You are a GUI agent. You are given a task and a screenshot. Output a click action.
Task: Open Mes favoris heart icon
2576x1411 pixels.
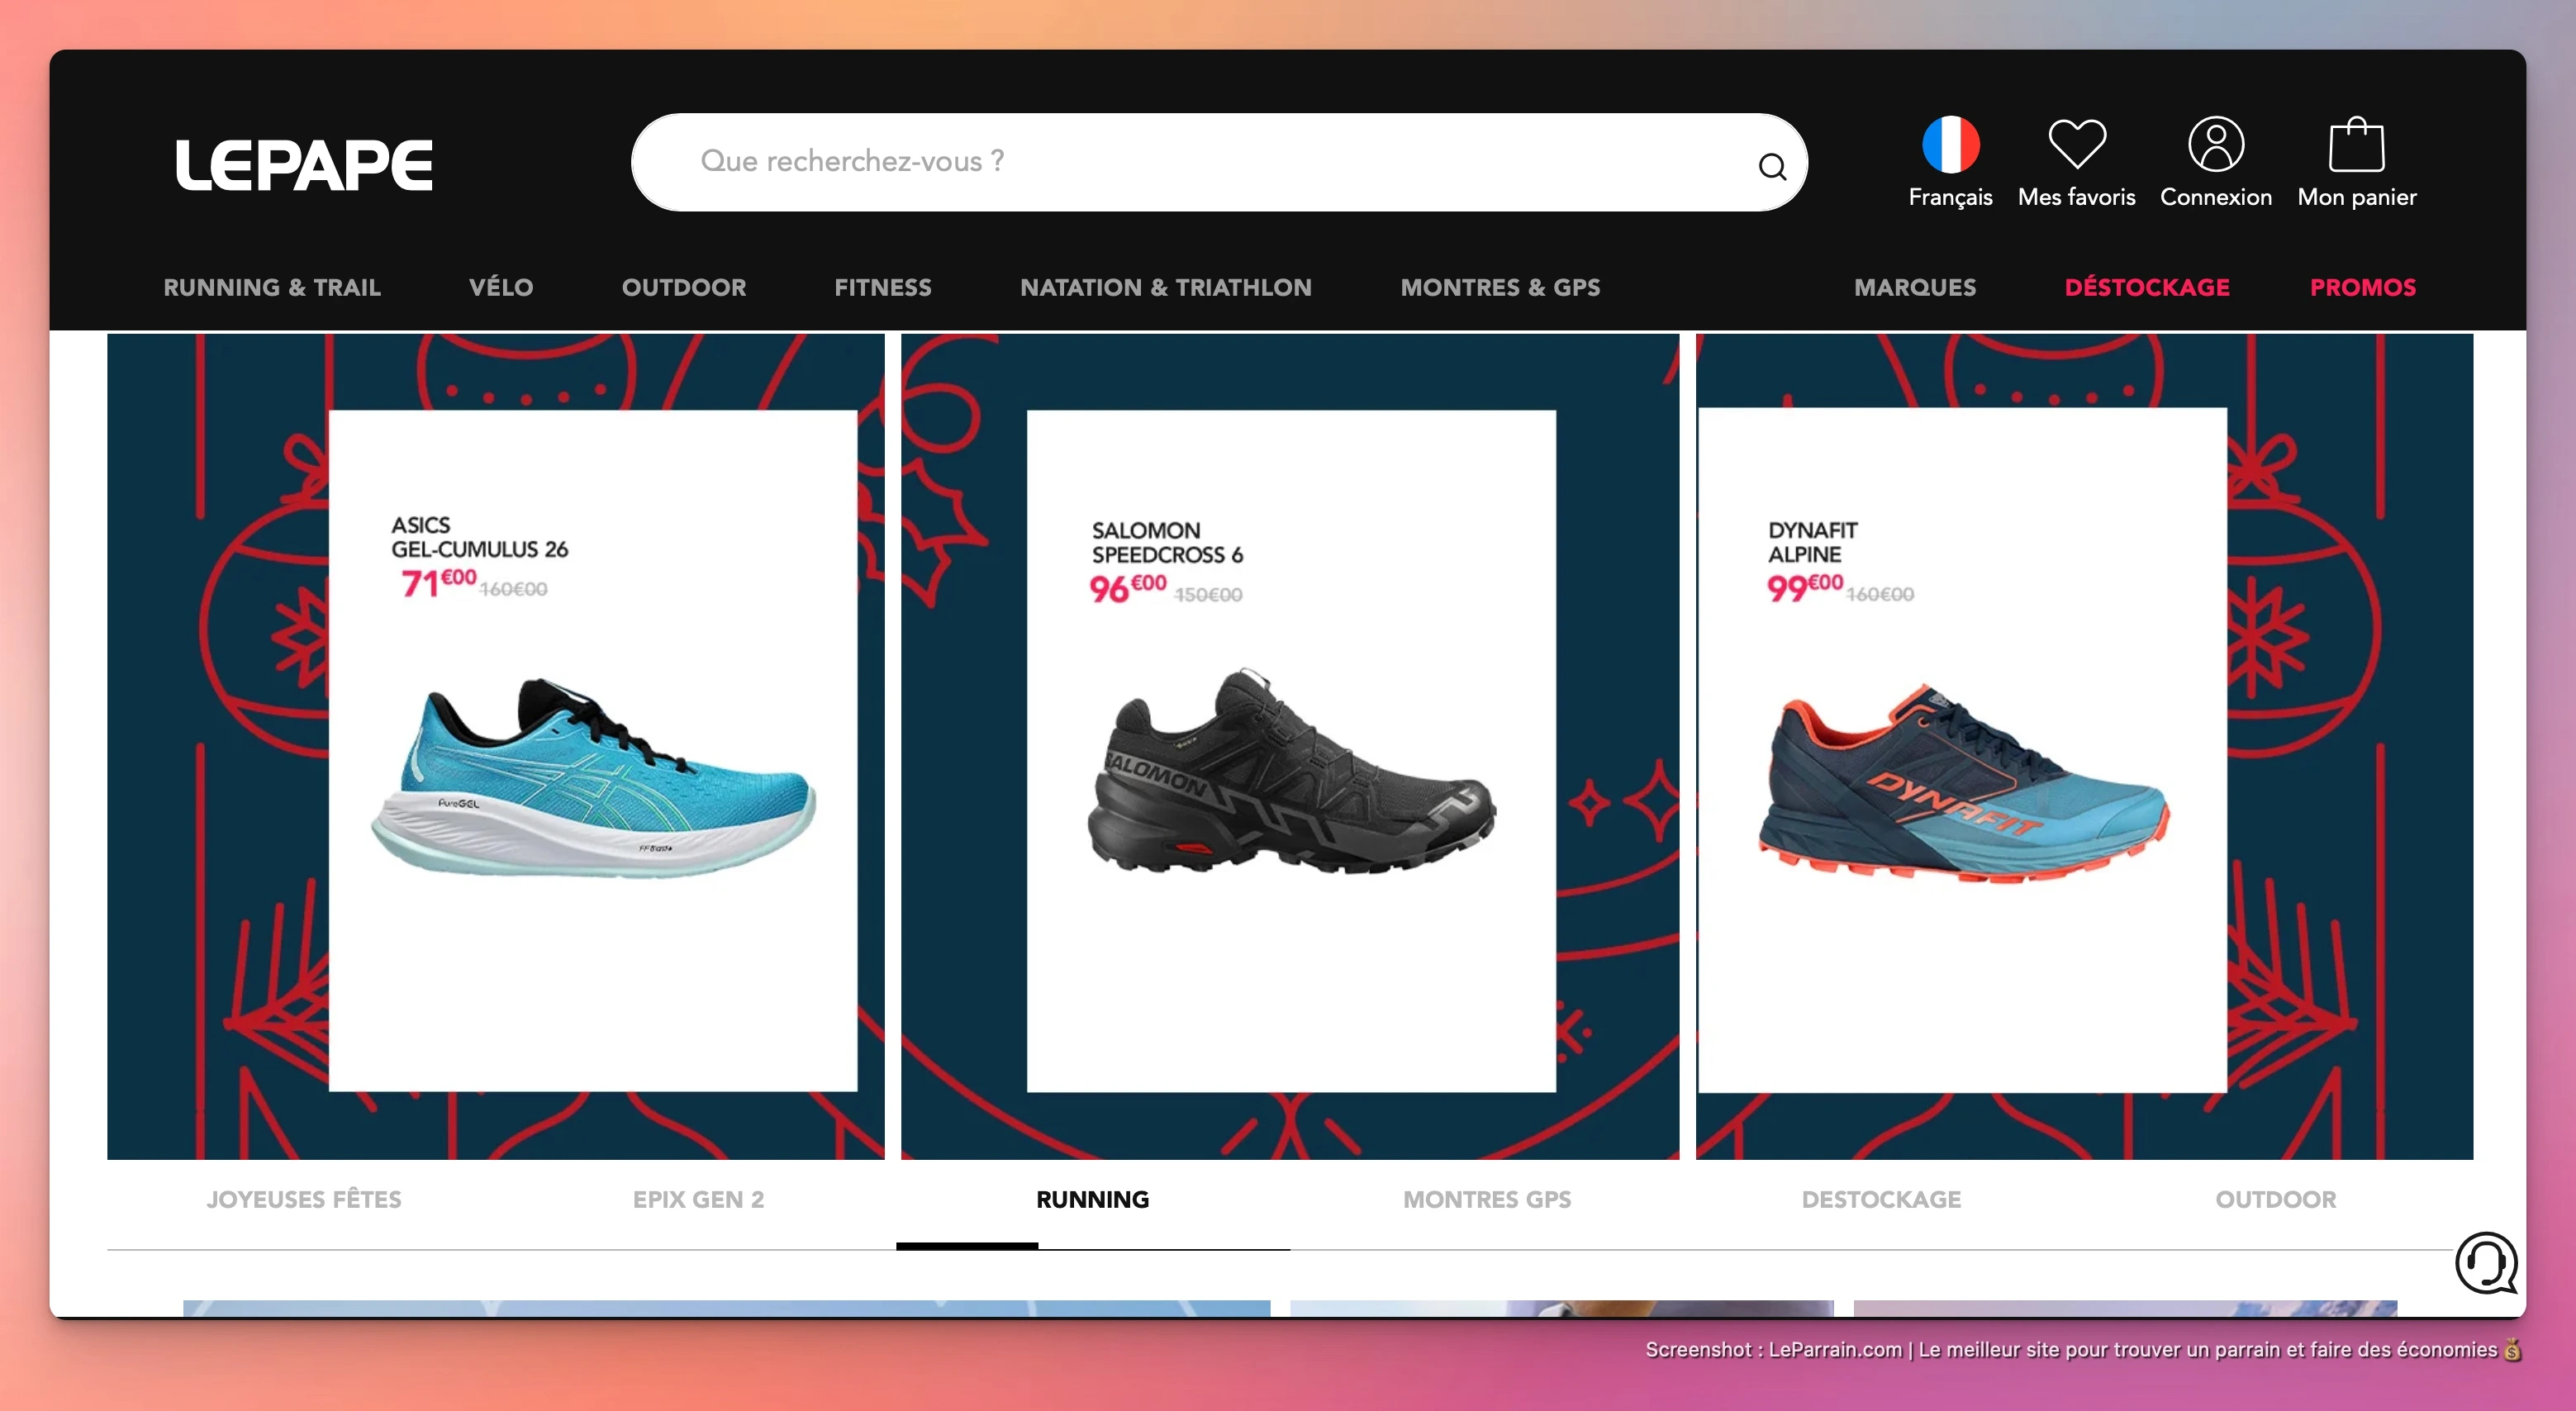click(x=2076, y=146)
